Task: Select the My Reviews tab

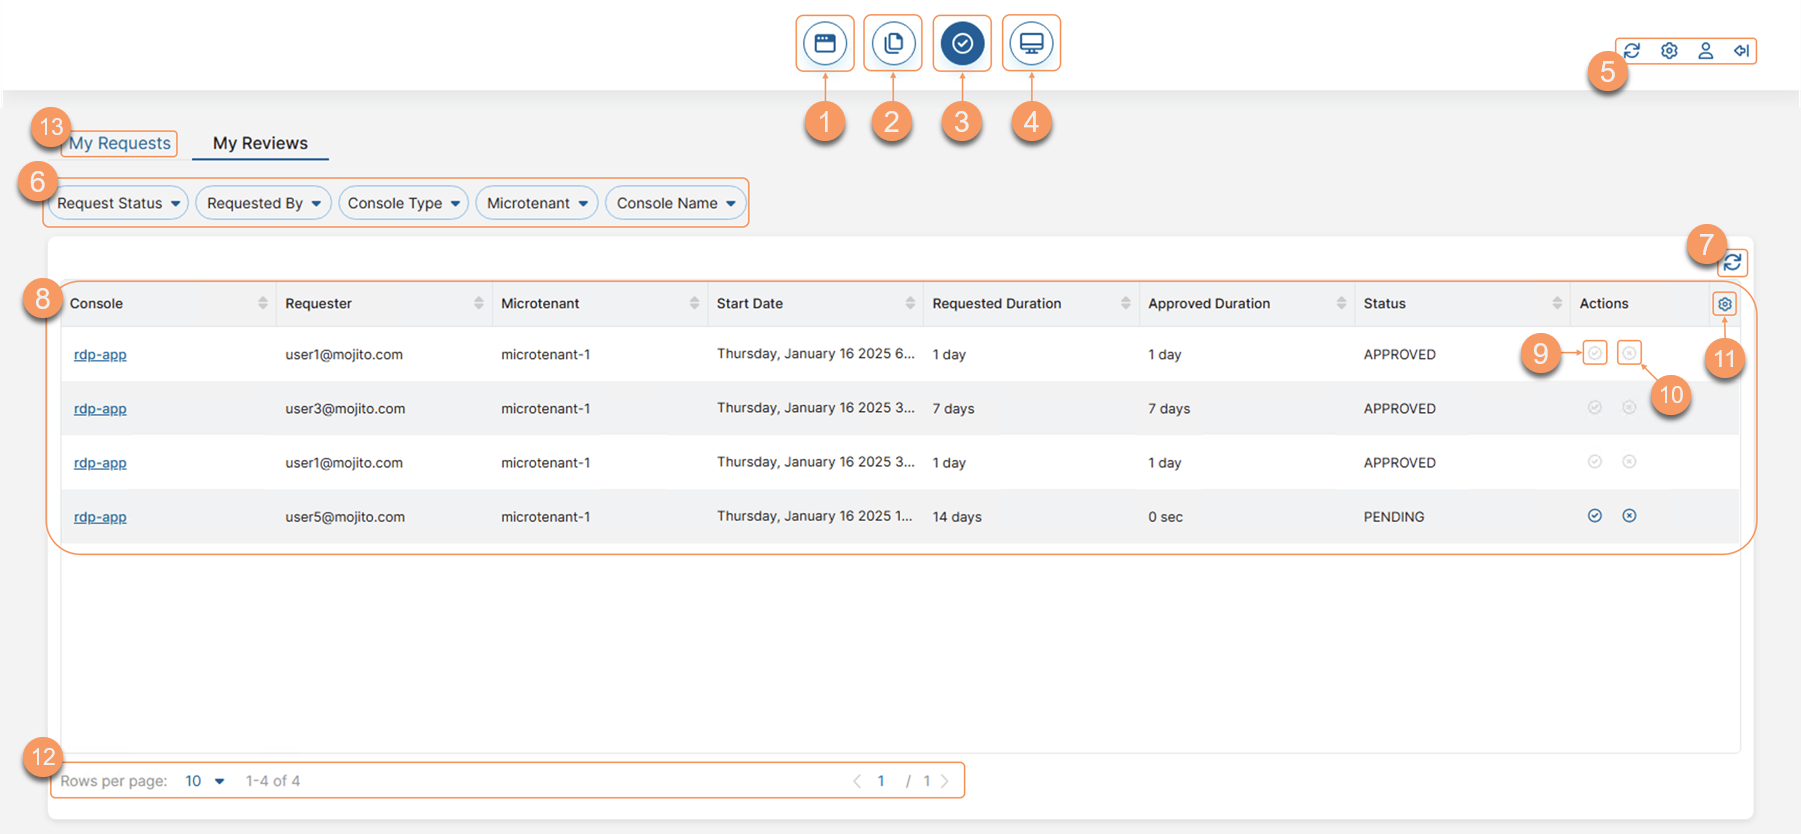Action: pos(260,143)
